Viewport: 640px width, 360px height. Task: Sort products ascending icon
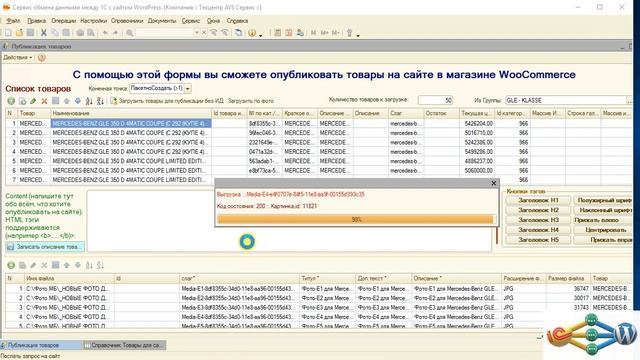[x=89, y=101]
